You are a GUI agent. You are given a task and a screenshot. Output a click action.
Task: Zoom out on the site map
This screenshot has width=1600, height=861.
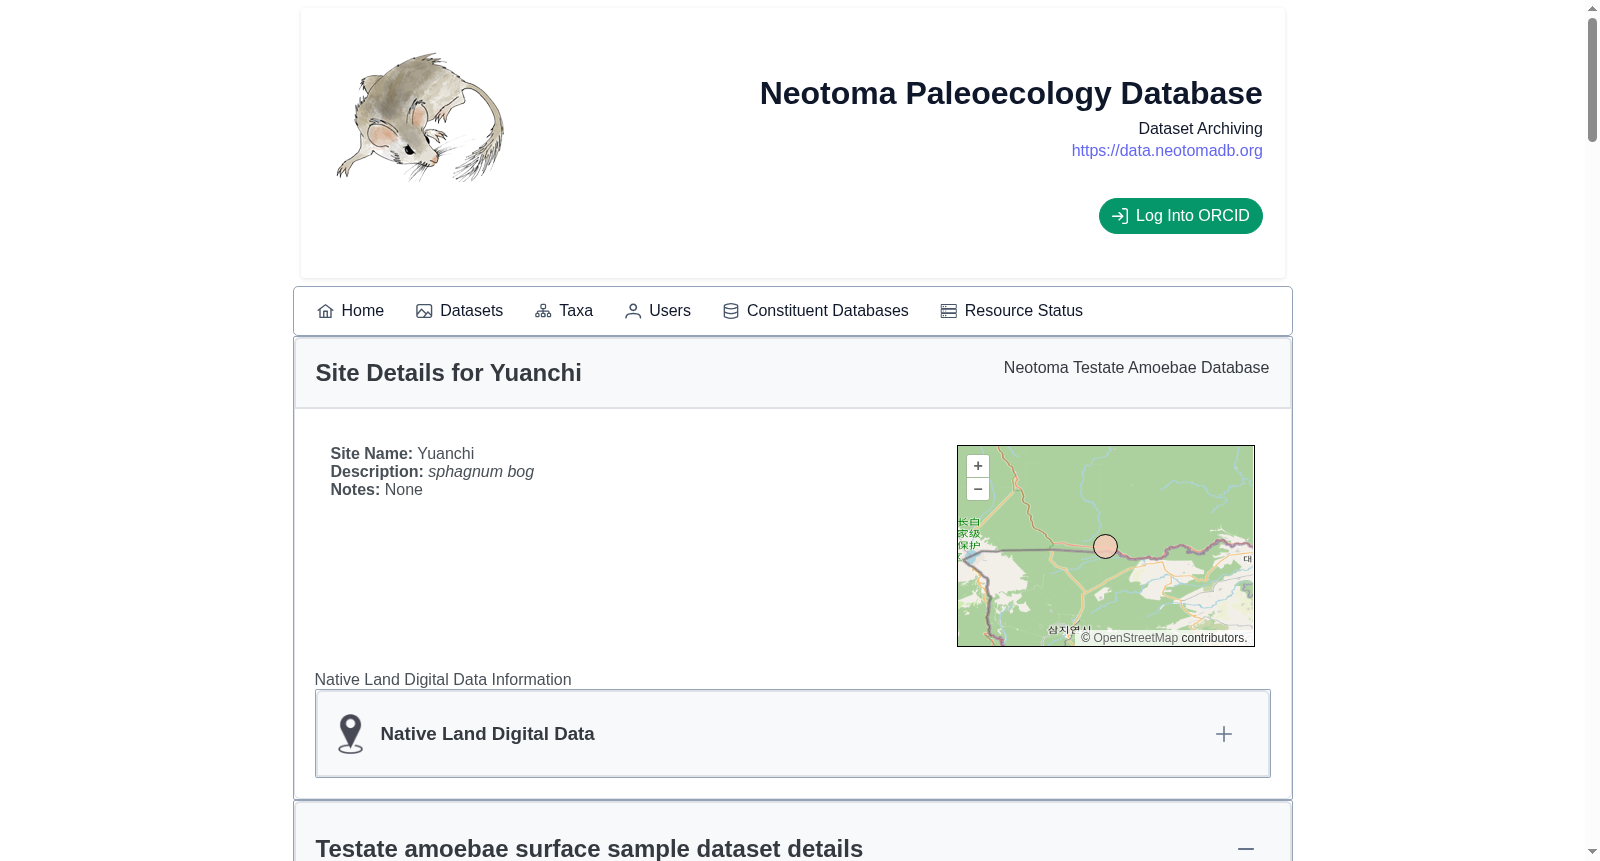(x=978, y=489)
